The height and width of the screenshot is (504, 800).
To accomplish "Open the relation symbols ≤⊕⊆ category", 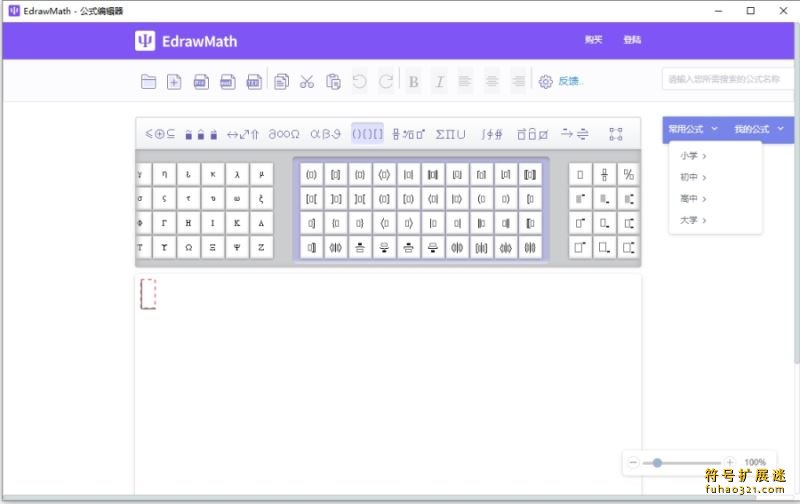I will 160,134.
